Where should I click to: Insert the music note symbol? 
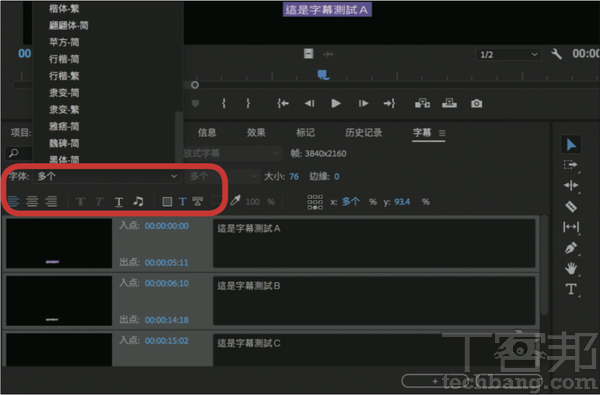coord(139,201)
